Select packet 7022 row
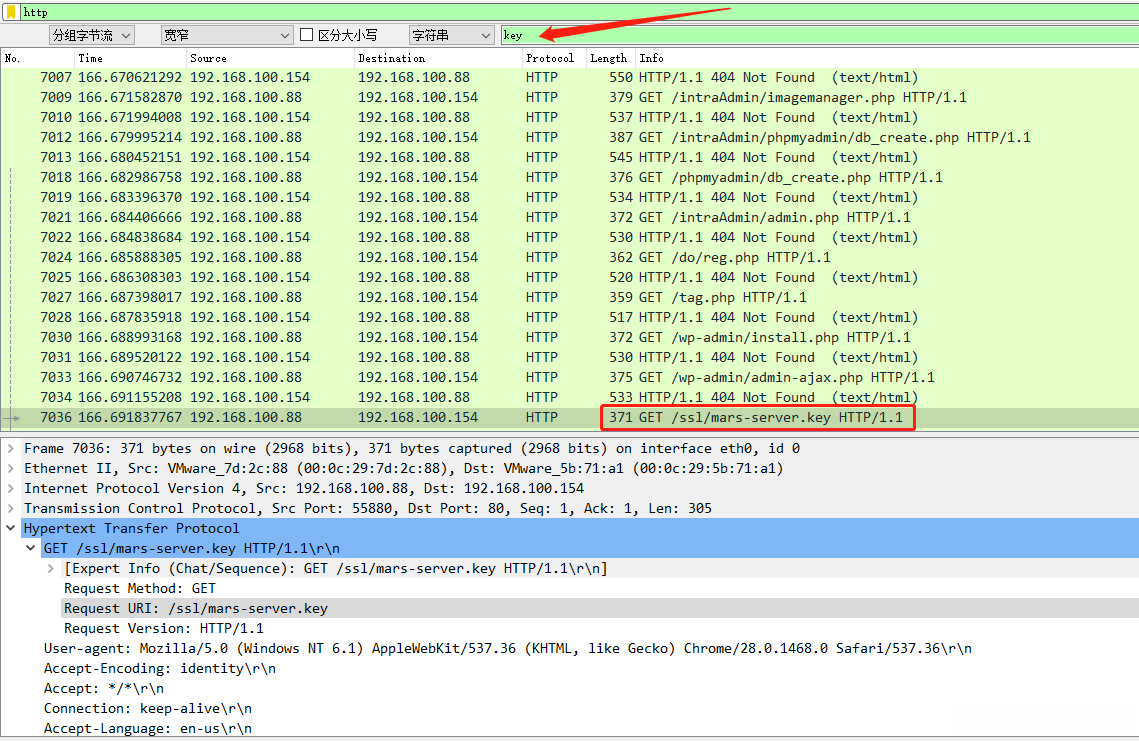The height and width of the screenshot is (741, 1139). [x=570, y=238]
